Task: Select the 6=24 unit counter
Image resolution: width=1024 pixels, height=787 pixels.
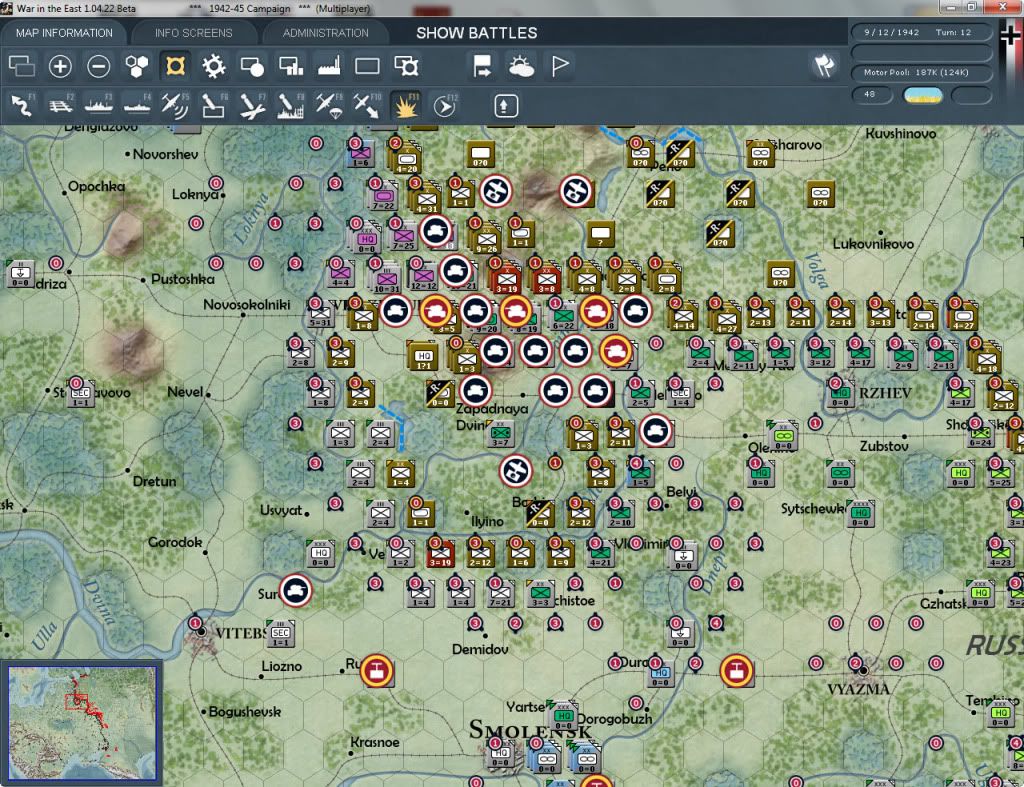Action: (980, 435)
